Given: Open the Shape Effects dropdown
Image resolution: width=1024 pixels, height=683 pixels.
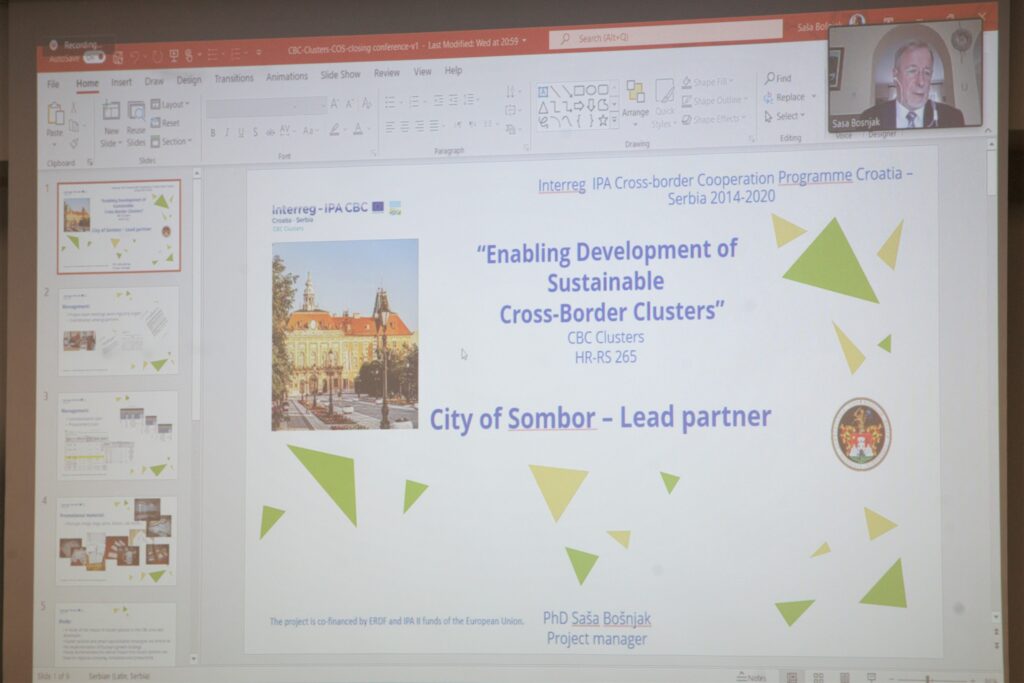Looking at the screenshot, I should pyautogui.click(x=714, y=119).
